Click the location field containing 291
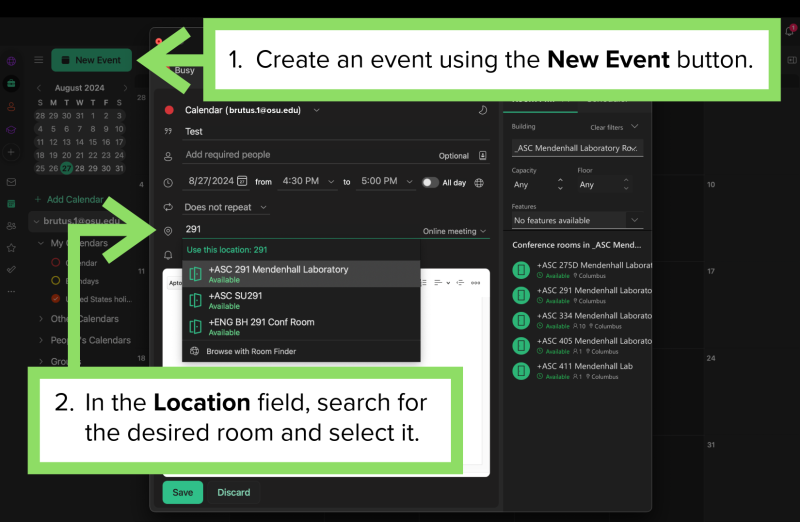The width and height of the screenshot is (800, 522). coord(300,230)
